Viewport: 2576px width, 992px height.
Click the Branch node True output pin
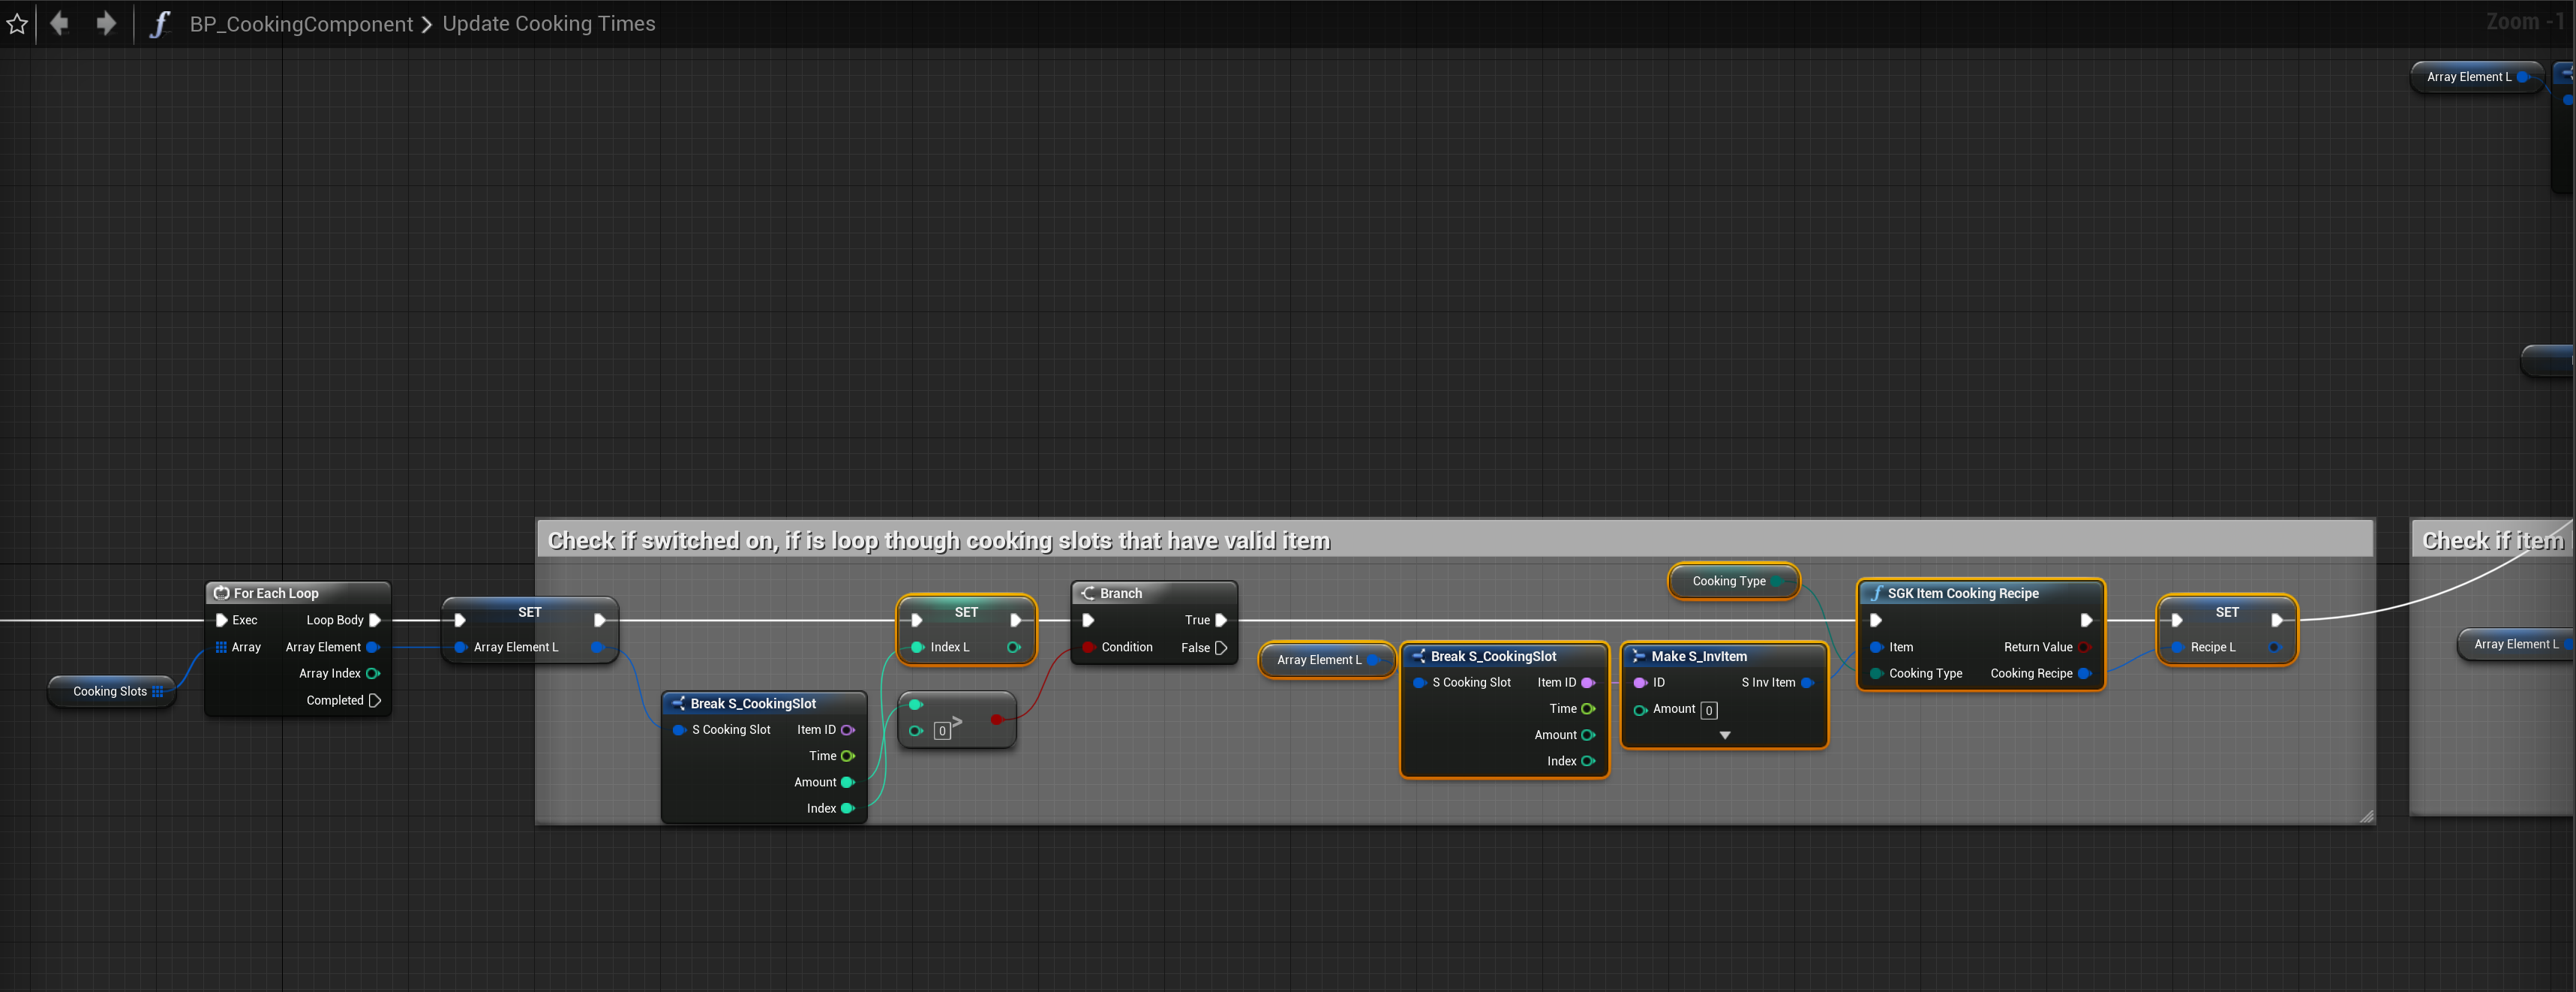1220,620
